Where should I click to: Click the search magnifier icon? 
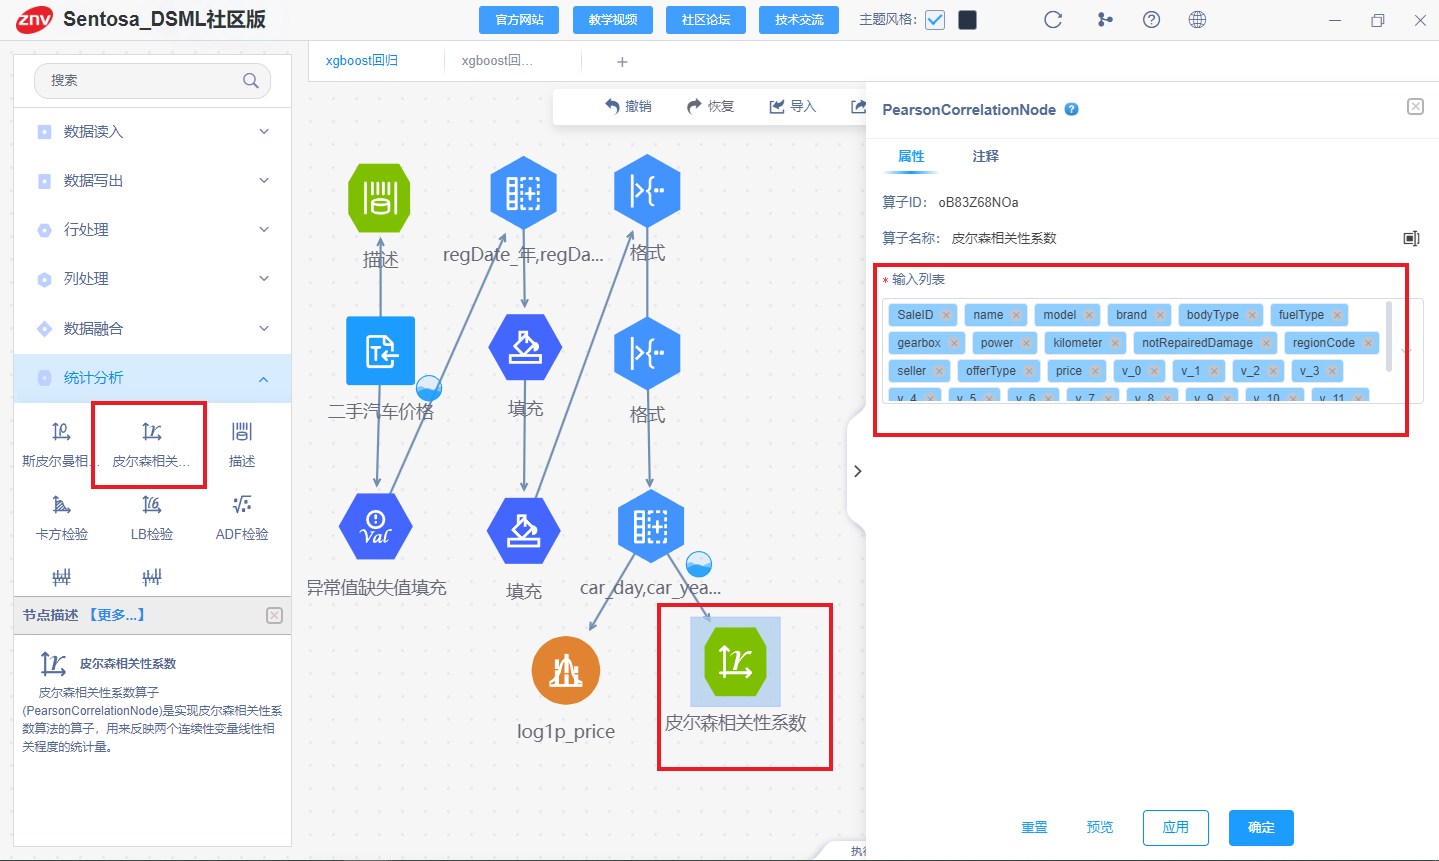(x=251, y=81)
